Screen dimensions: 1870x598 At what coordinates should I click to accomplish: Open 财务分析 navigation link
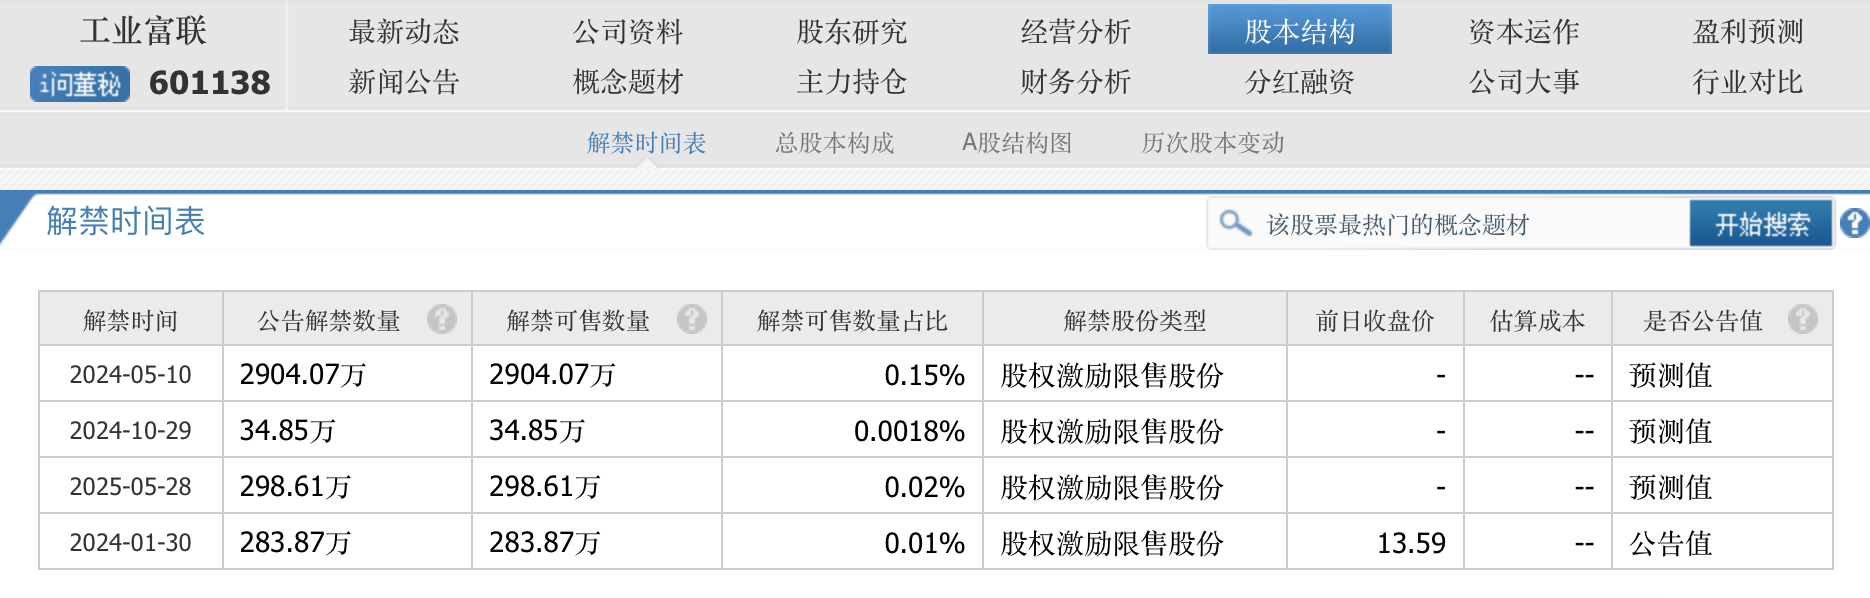click(x=1075, y=82)
